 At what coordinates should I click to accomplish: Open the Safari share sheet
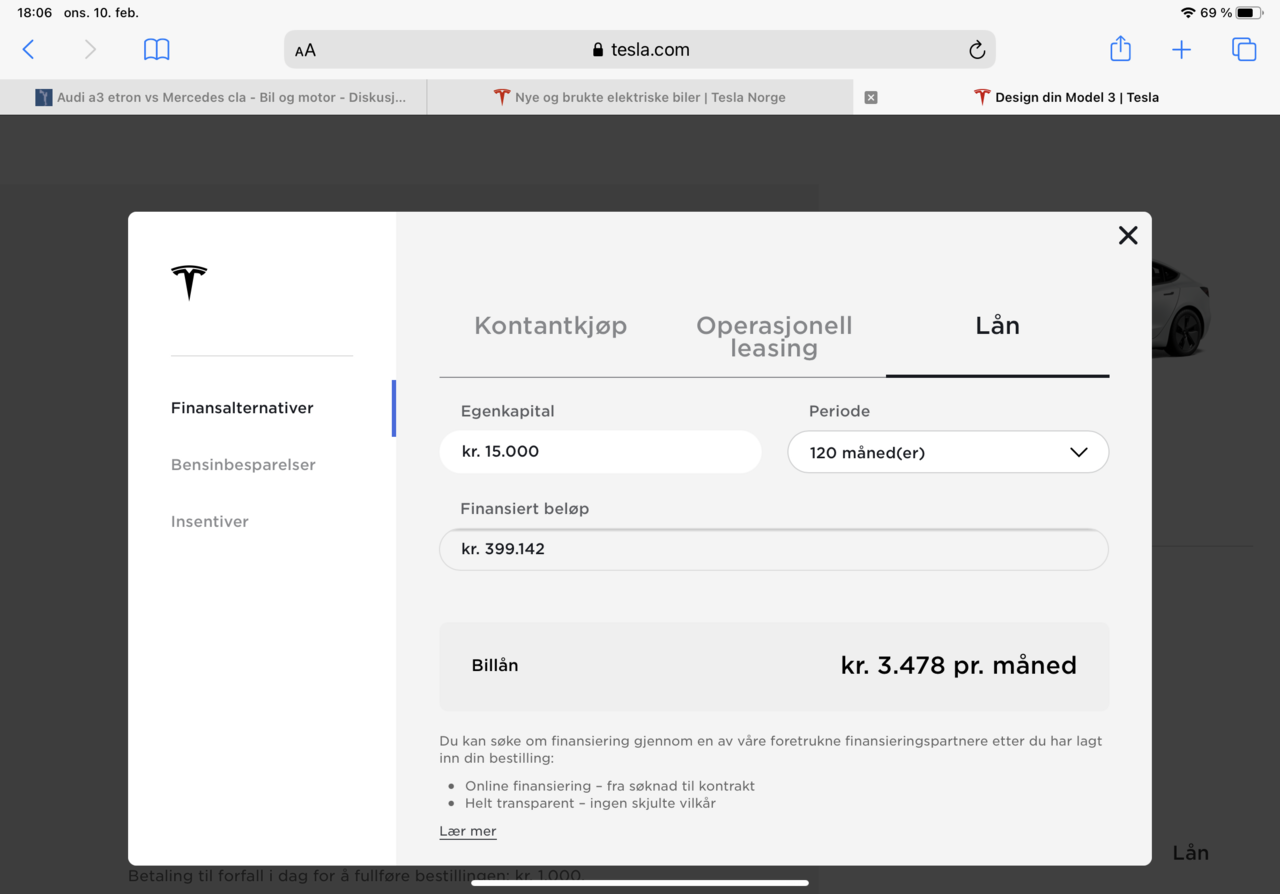tap(1120, 48)
